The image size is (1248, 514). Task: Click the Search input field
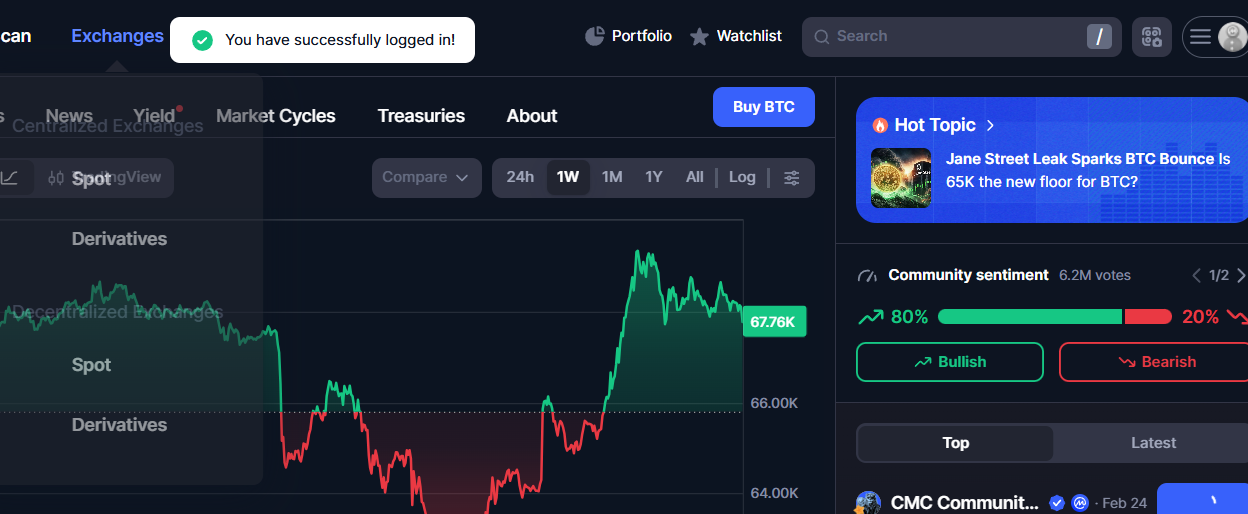coord(950,37)
